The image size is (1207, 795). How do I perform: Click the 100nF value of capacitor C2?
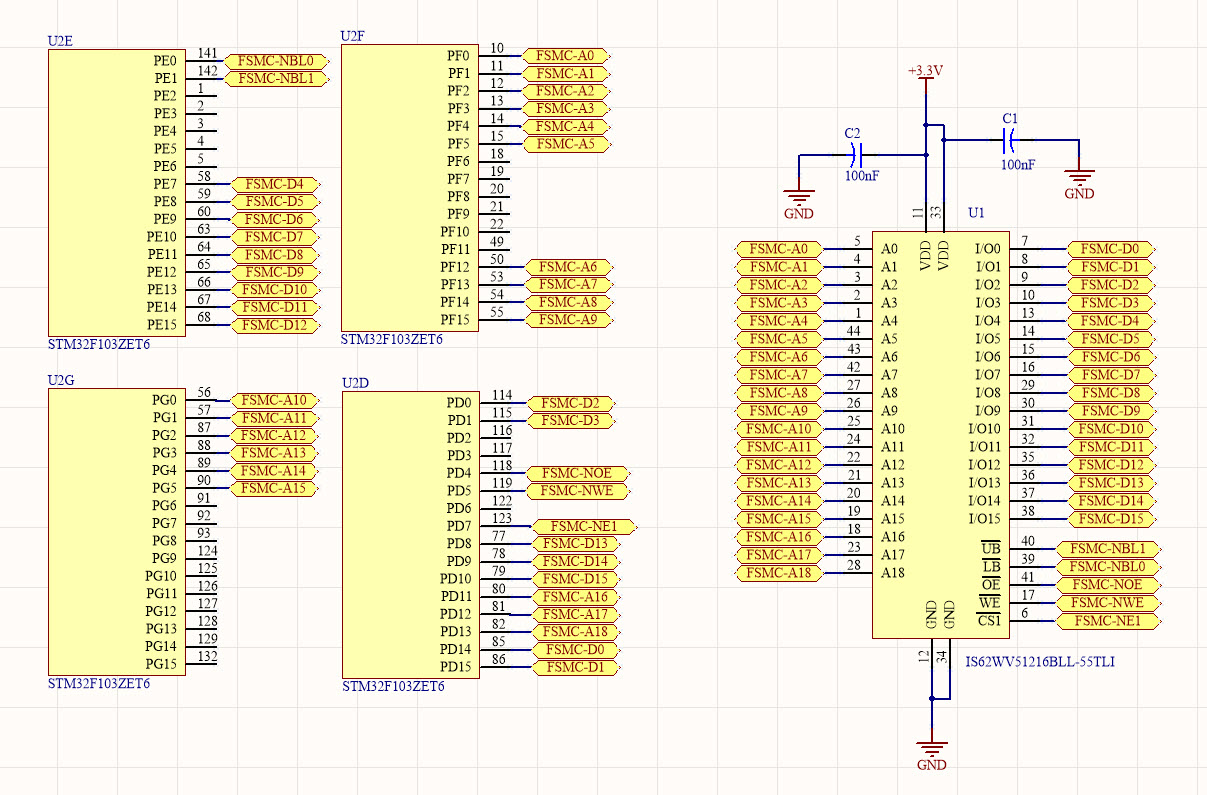861,176
